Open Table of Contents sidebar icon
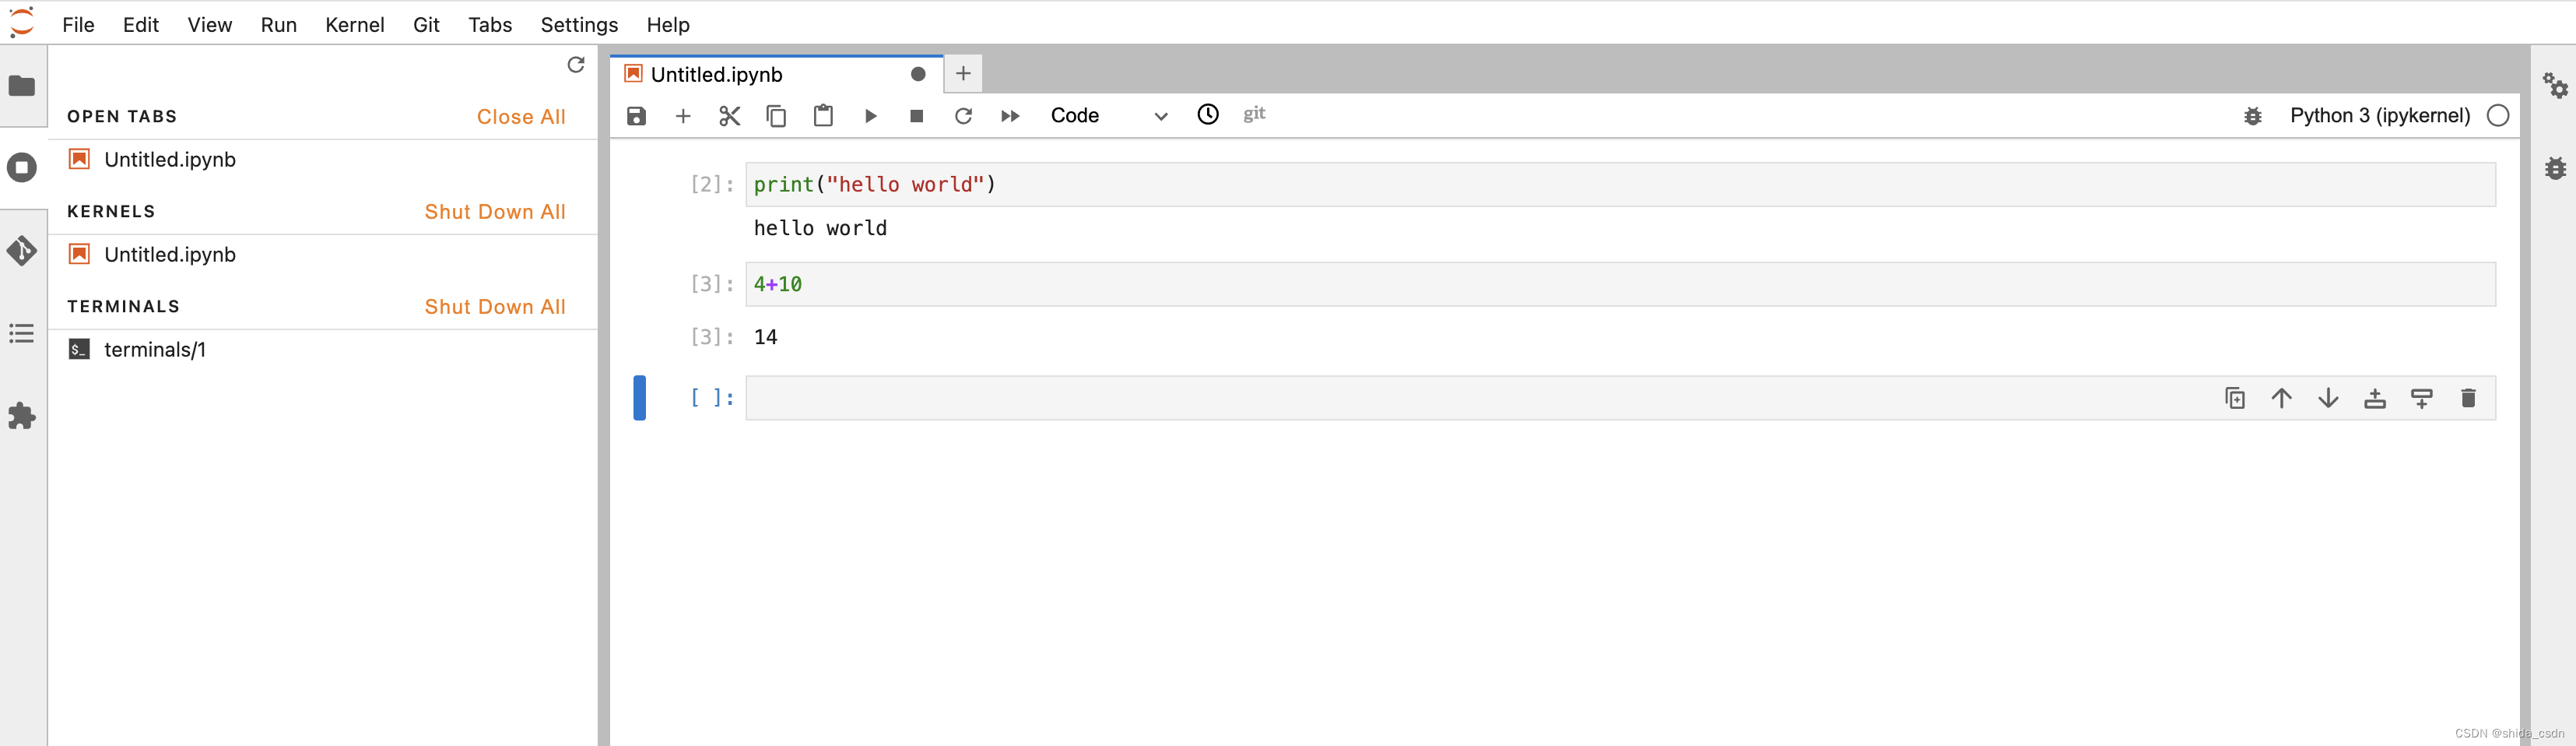The image size is (2576, 746). 22,333
